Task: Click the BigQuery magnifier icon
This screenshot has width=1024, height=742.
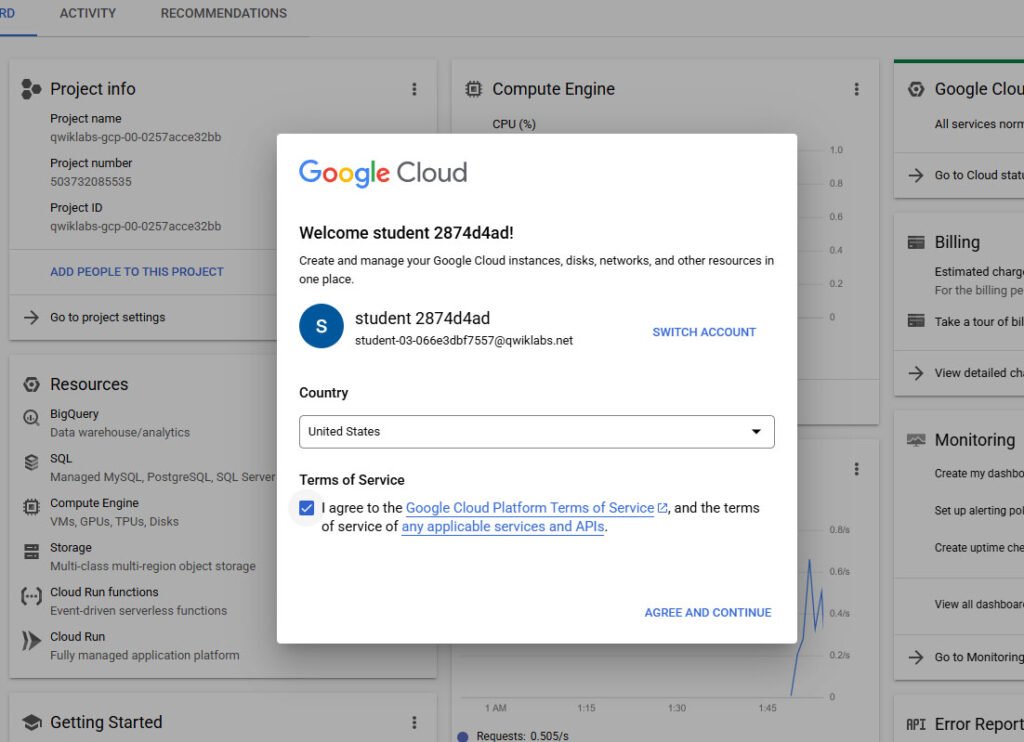Action: pyautogui.click(x=31, y=417)
